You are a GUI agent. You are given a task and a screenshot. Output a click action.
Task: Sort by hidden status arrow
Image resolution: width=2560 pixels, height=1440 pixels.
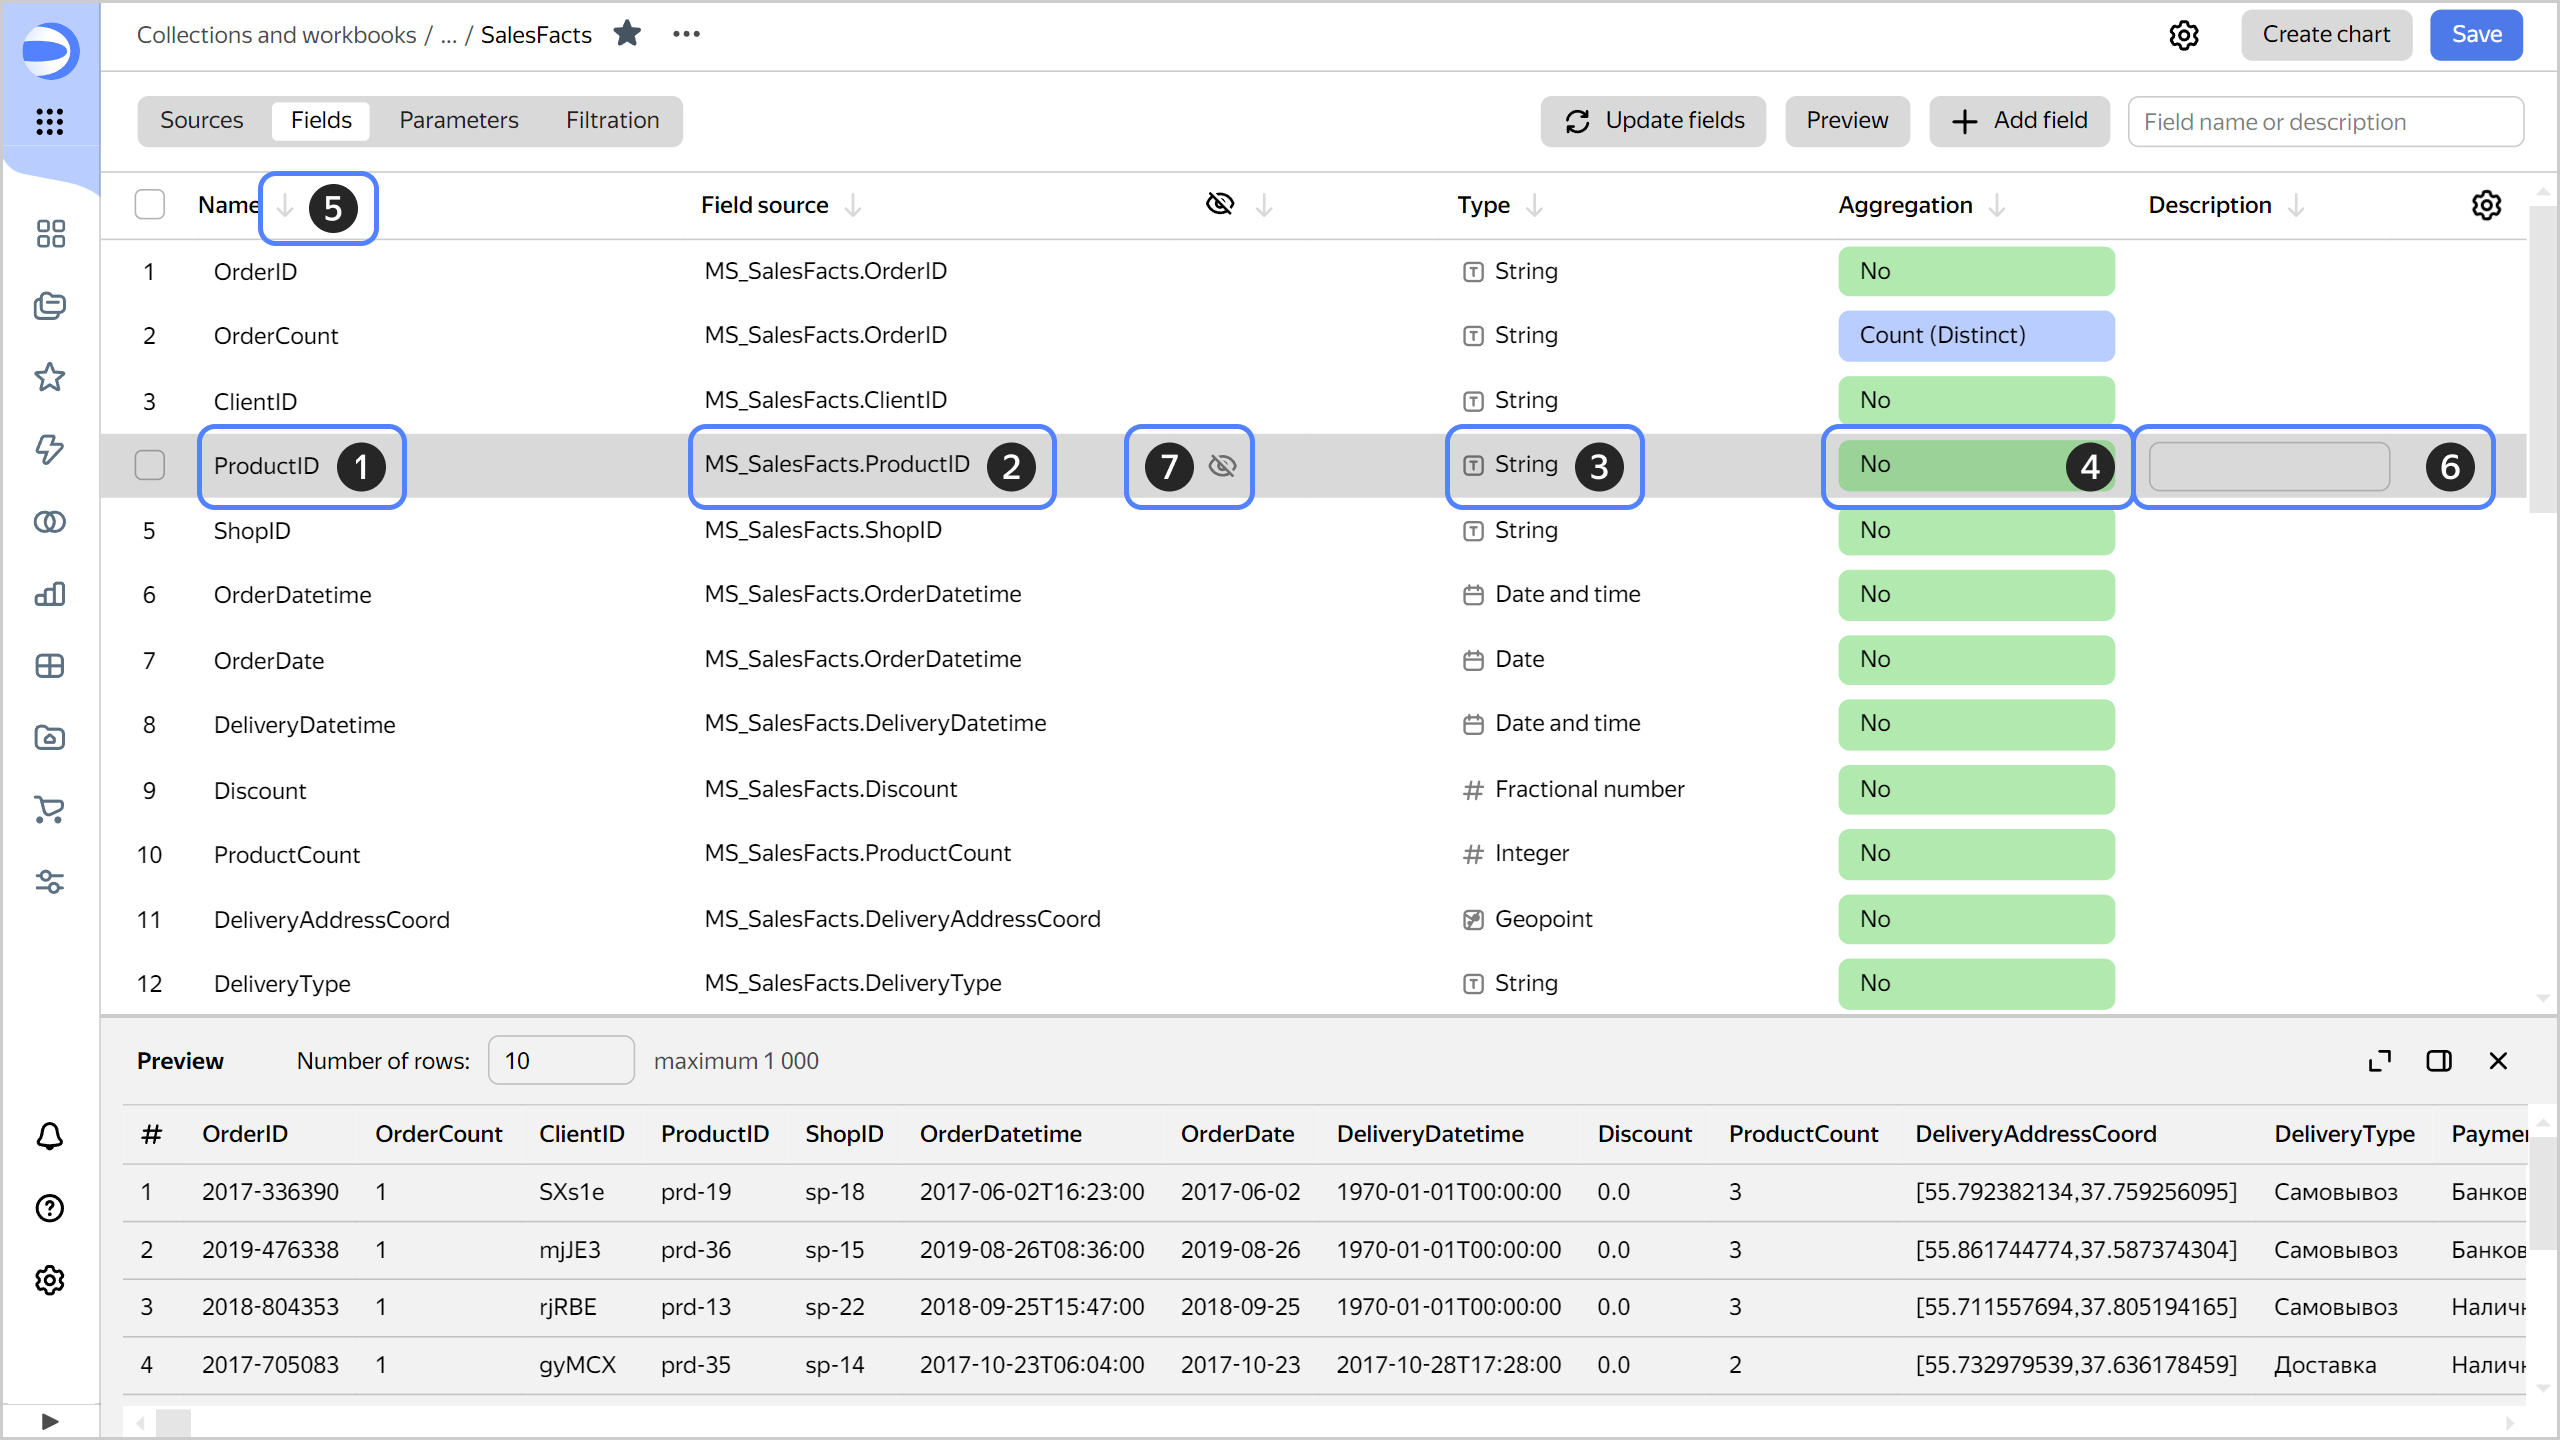click(x=1264, y=205)
